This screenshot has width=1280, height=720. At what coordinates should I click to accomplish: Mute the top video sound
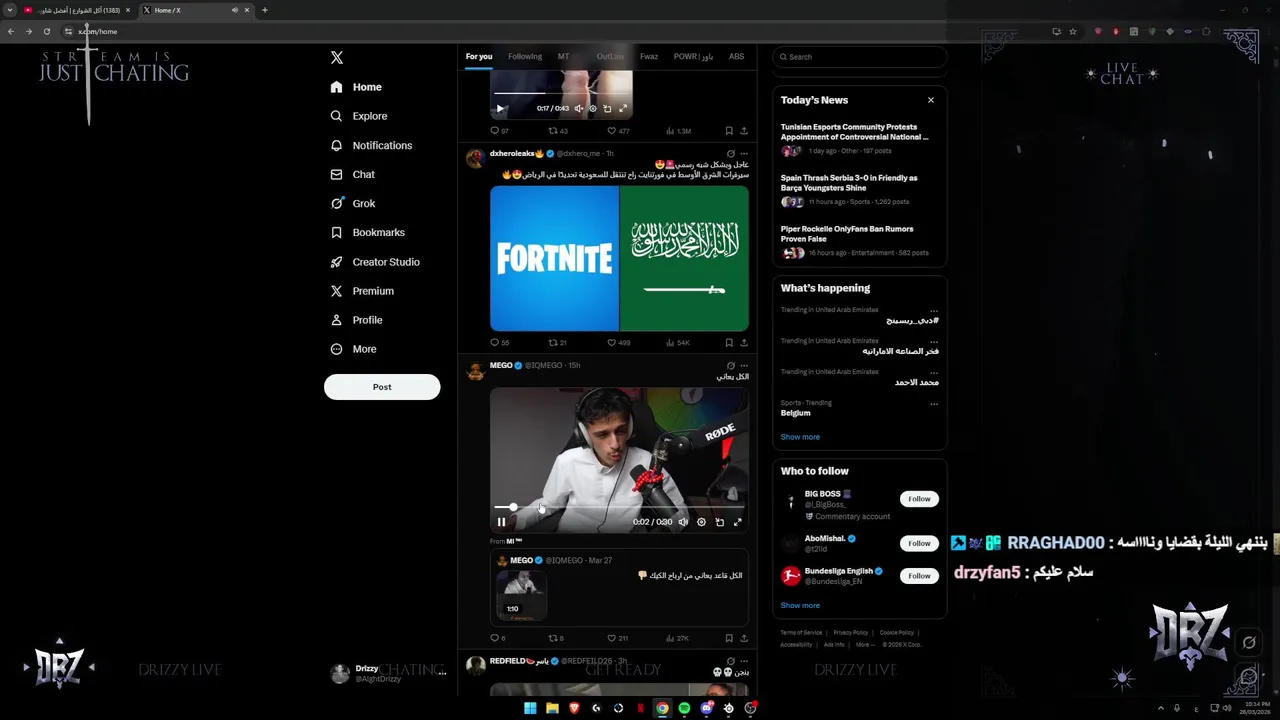[578, 108]
